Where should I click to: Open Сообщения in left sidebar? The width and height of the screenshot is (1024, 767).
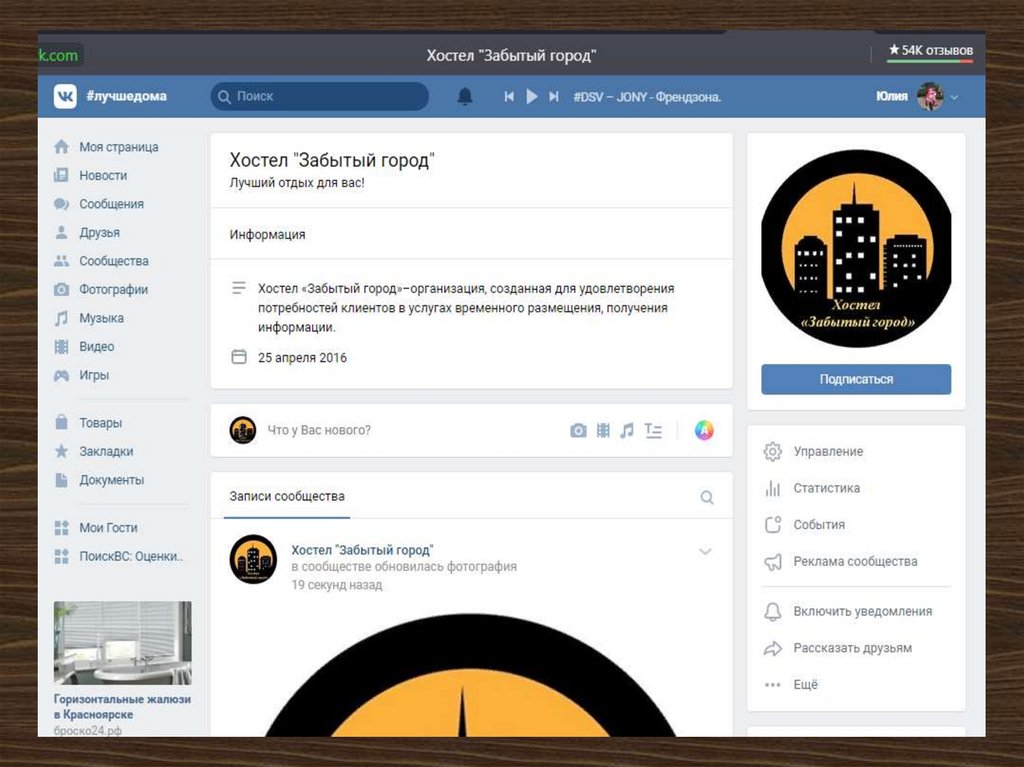pos(111,204)
